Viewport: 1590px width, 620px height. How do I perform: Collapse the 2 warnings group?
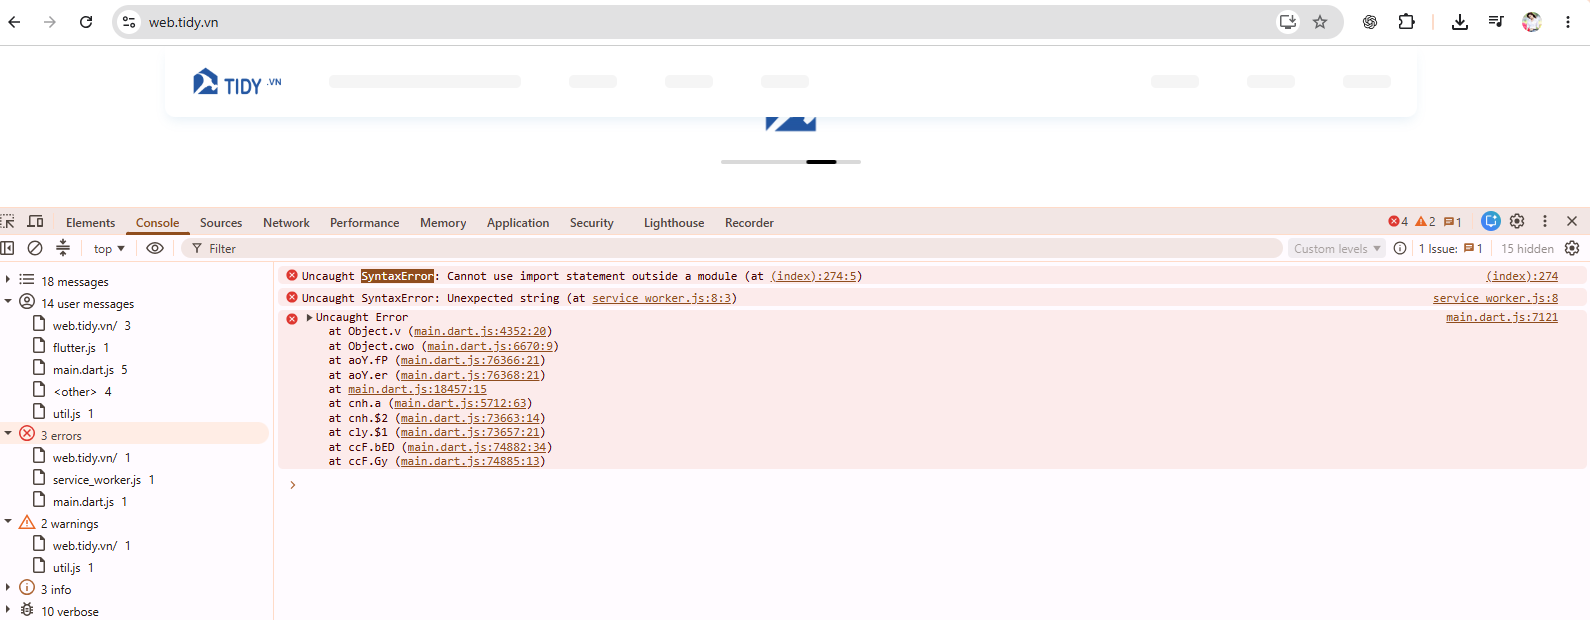pyautogui.click(x=8, y=522)
